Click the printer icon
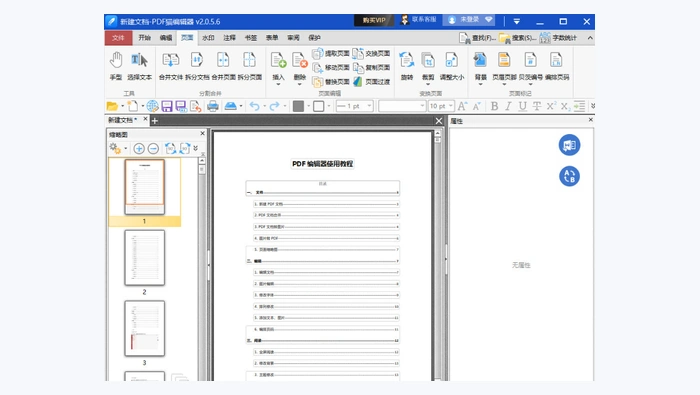The height and width of the screenshot is (395, 700). (213, 106)
